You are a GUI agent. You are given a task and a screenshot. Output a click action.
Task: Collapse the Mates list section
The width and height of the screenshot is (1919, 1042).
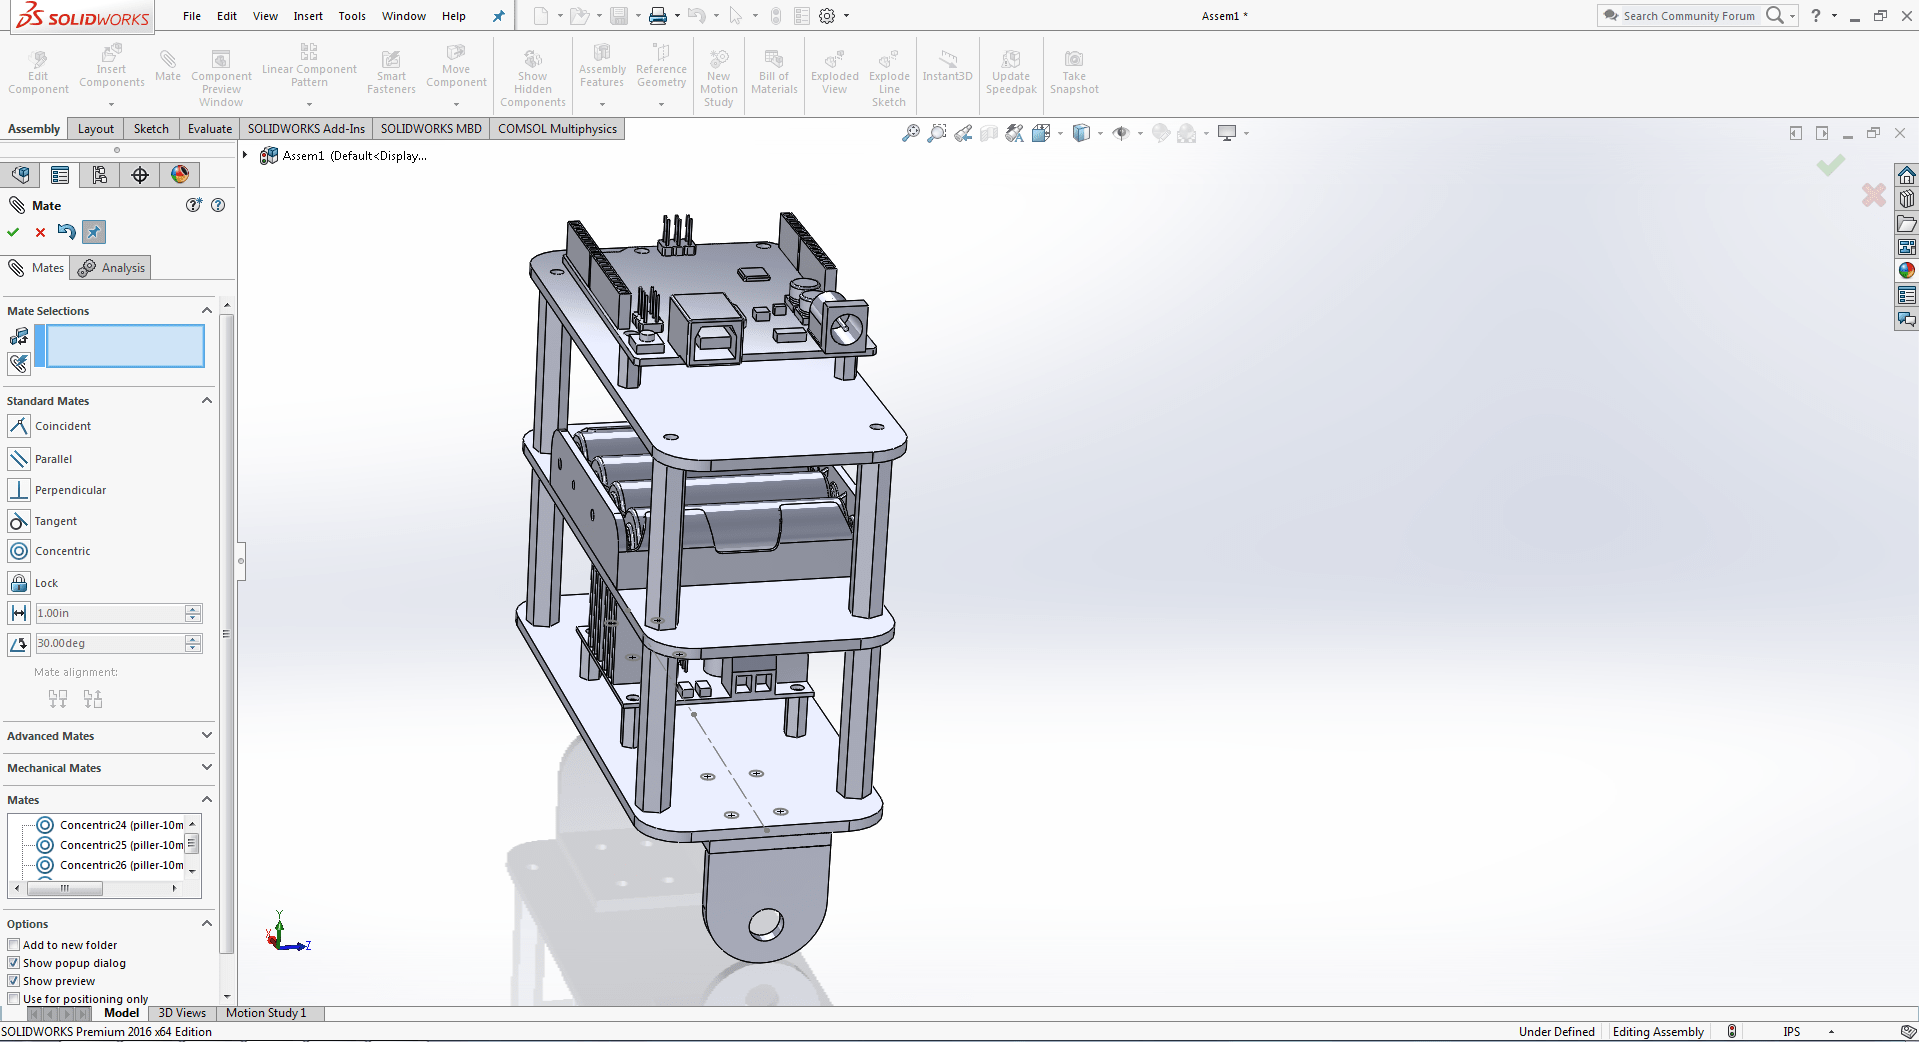(x=207, y=800)
